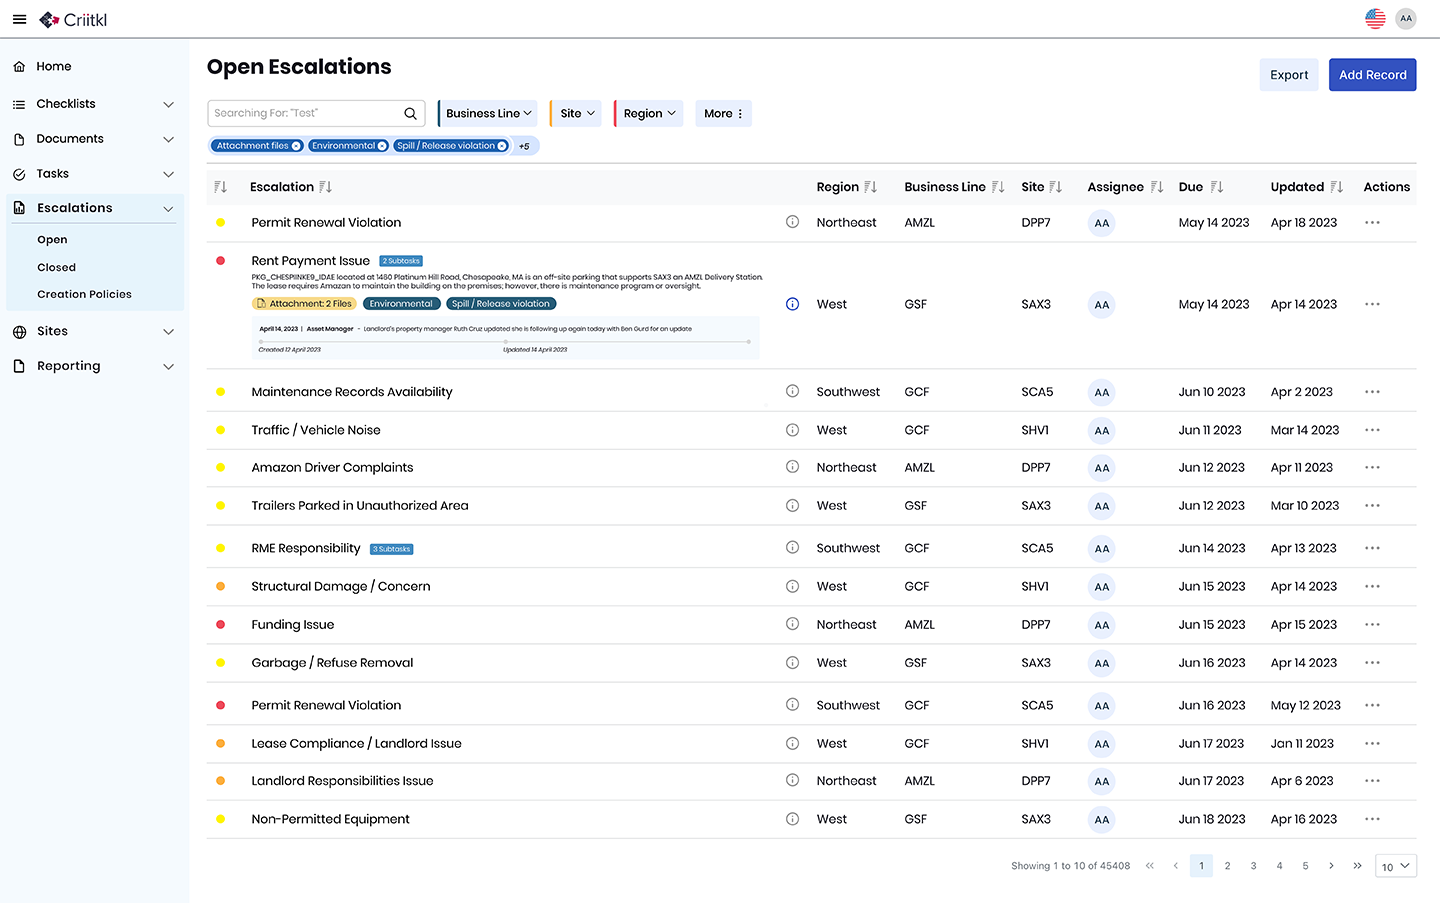Image resolution: width=1440 pixels, height=903 pixels.
Task: Click the search magnifier icon
Action: (410, 113)
